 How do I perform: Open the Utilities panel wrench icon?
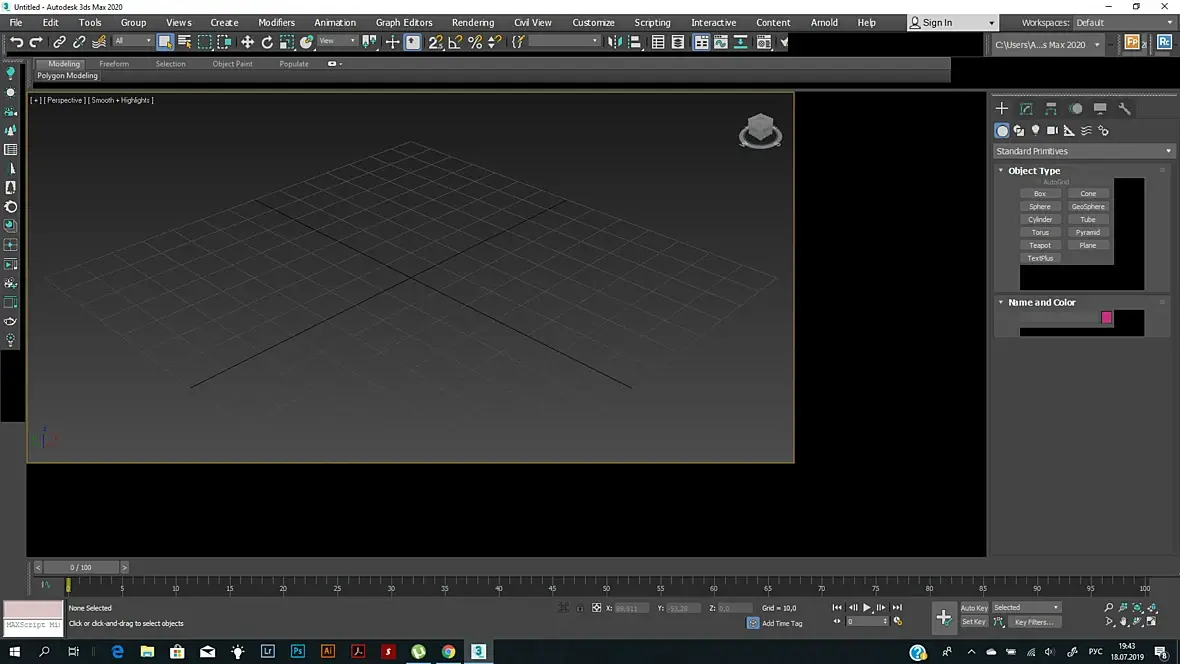click(1124, 109)
